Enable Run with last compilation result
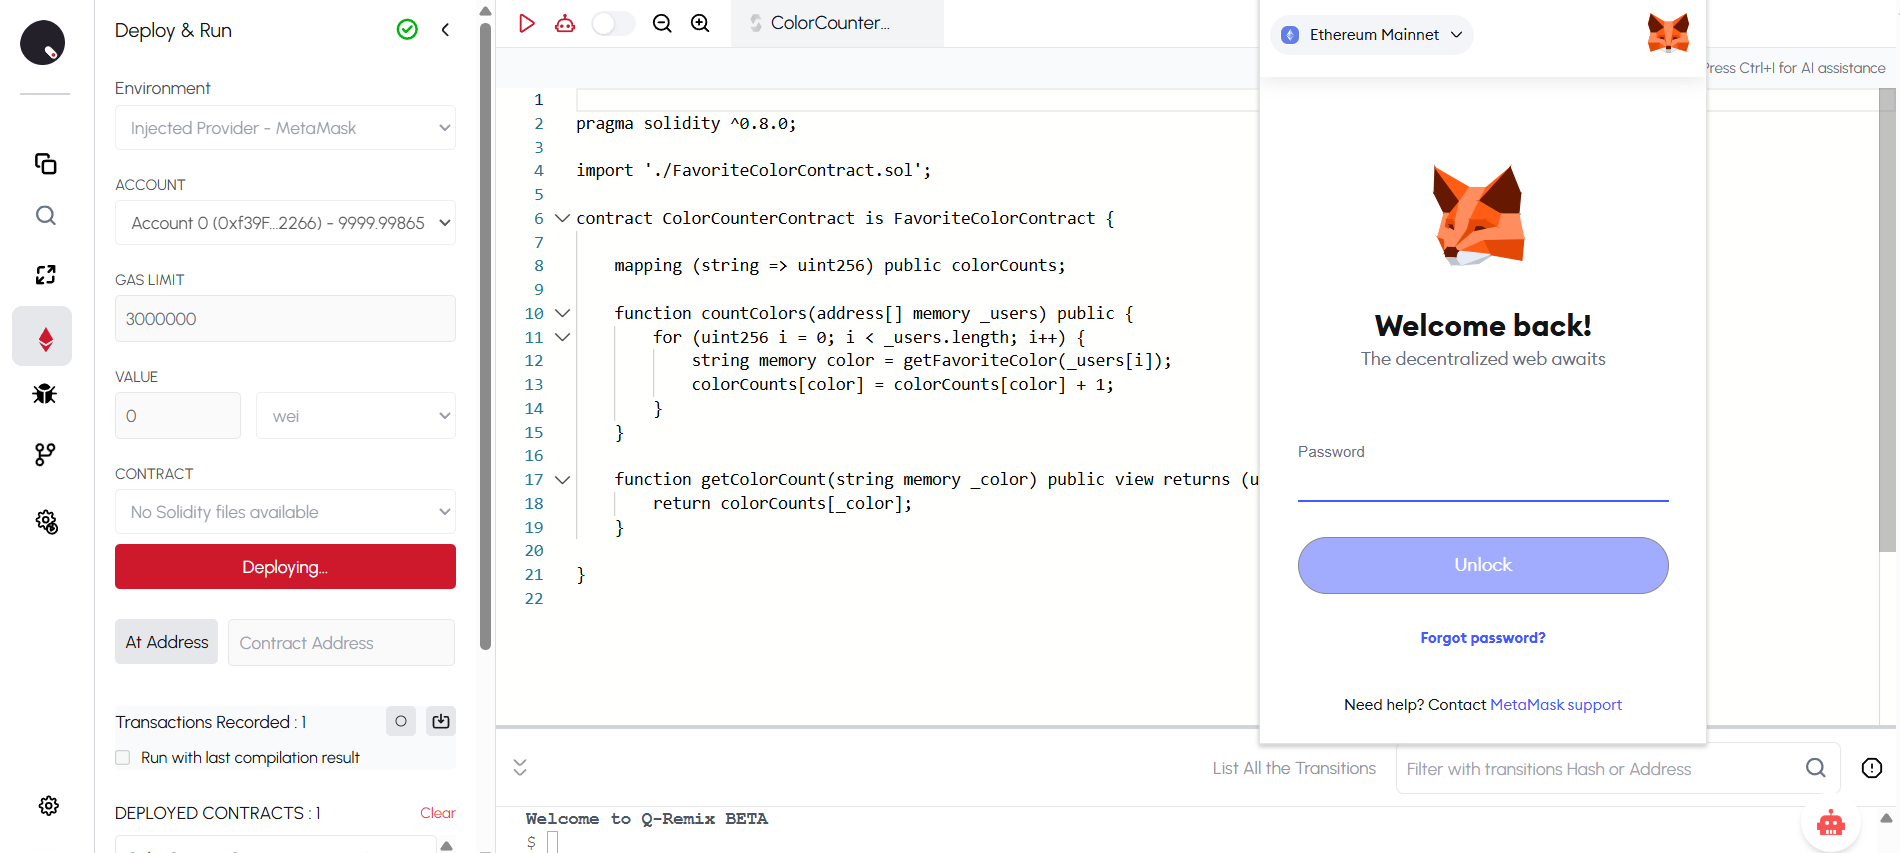This screenshot has width=1900, height=853. (x=123, y=758)
